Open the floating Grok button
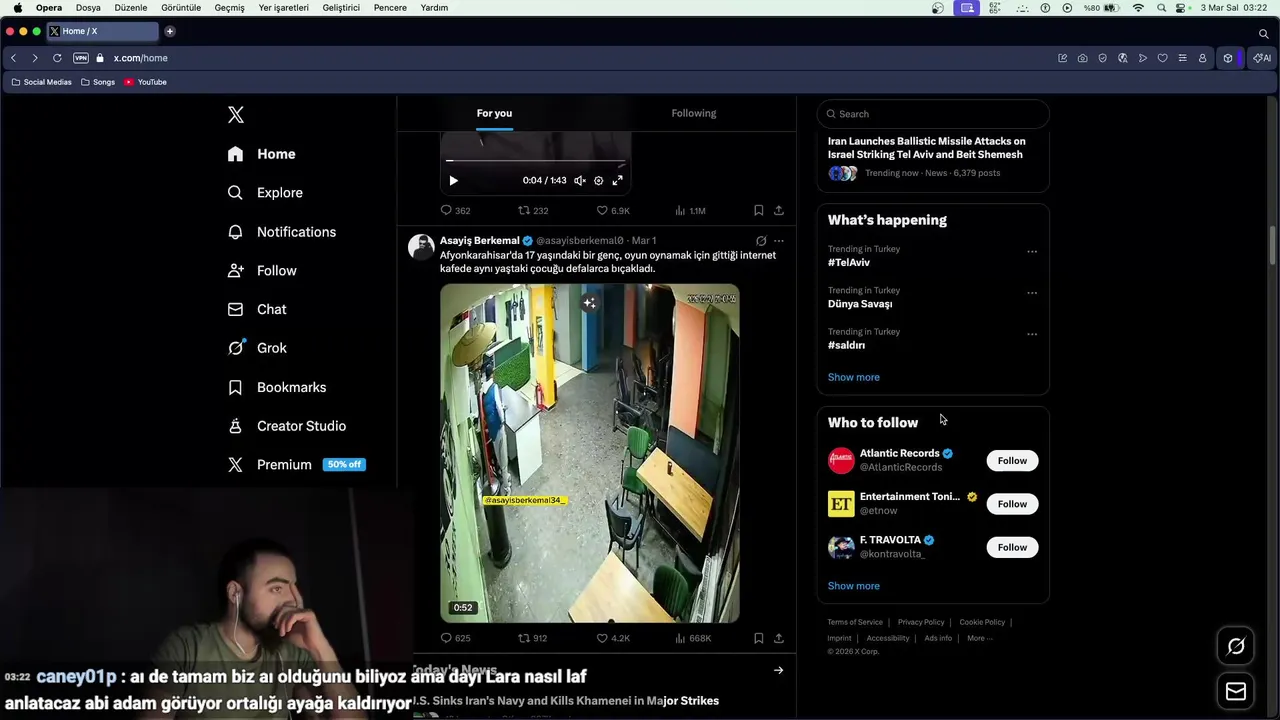 click(1236, 647)
